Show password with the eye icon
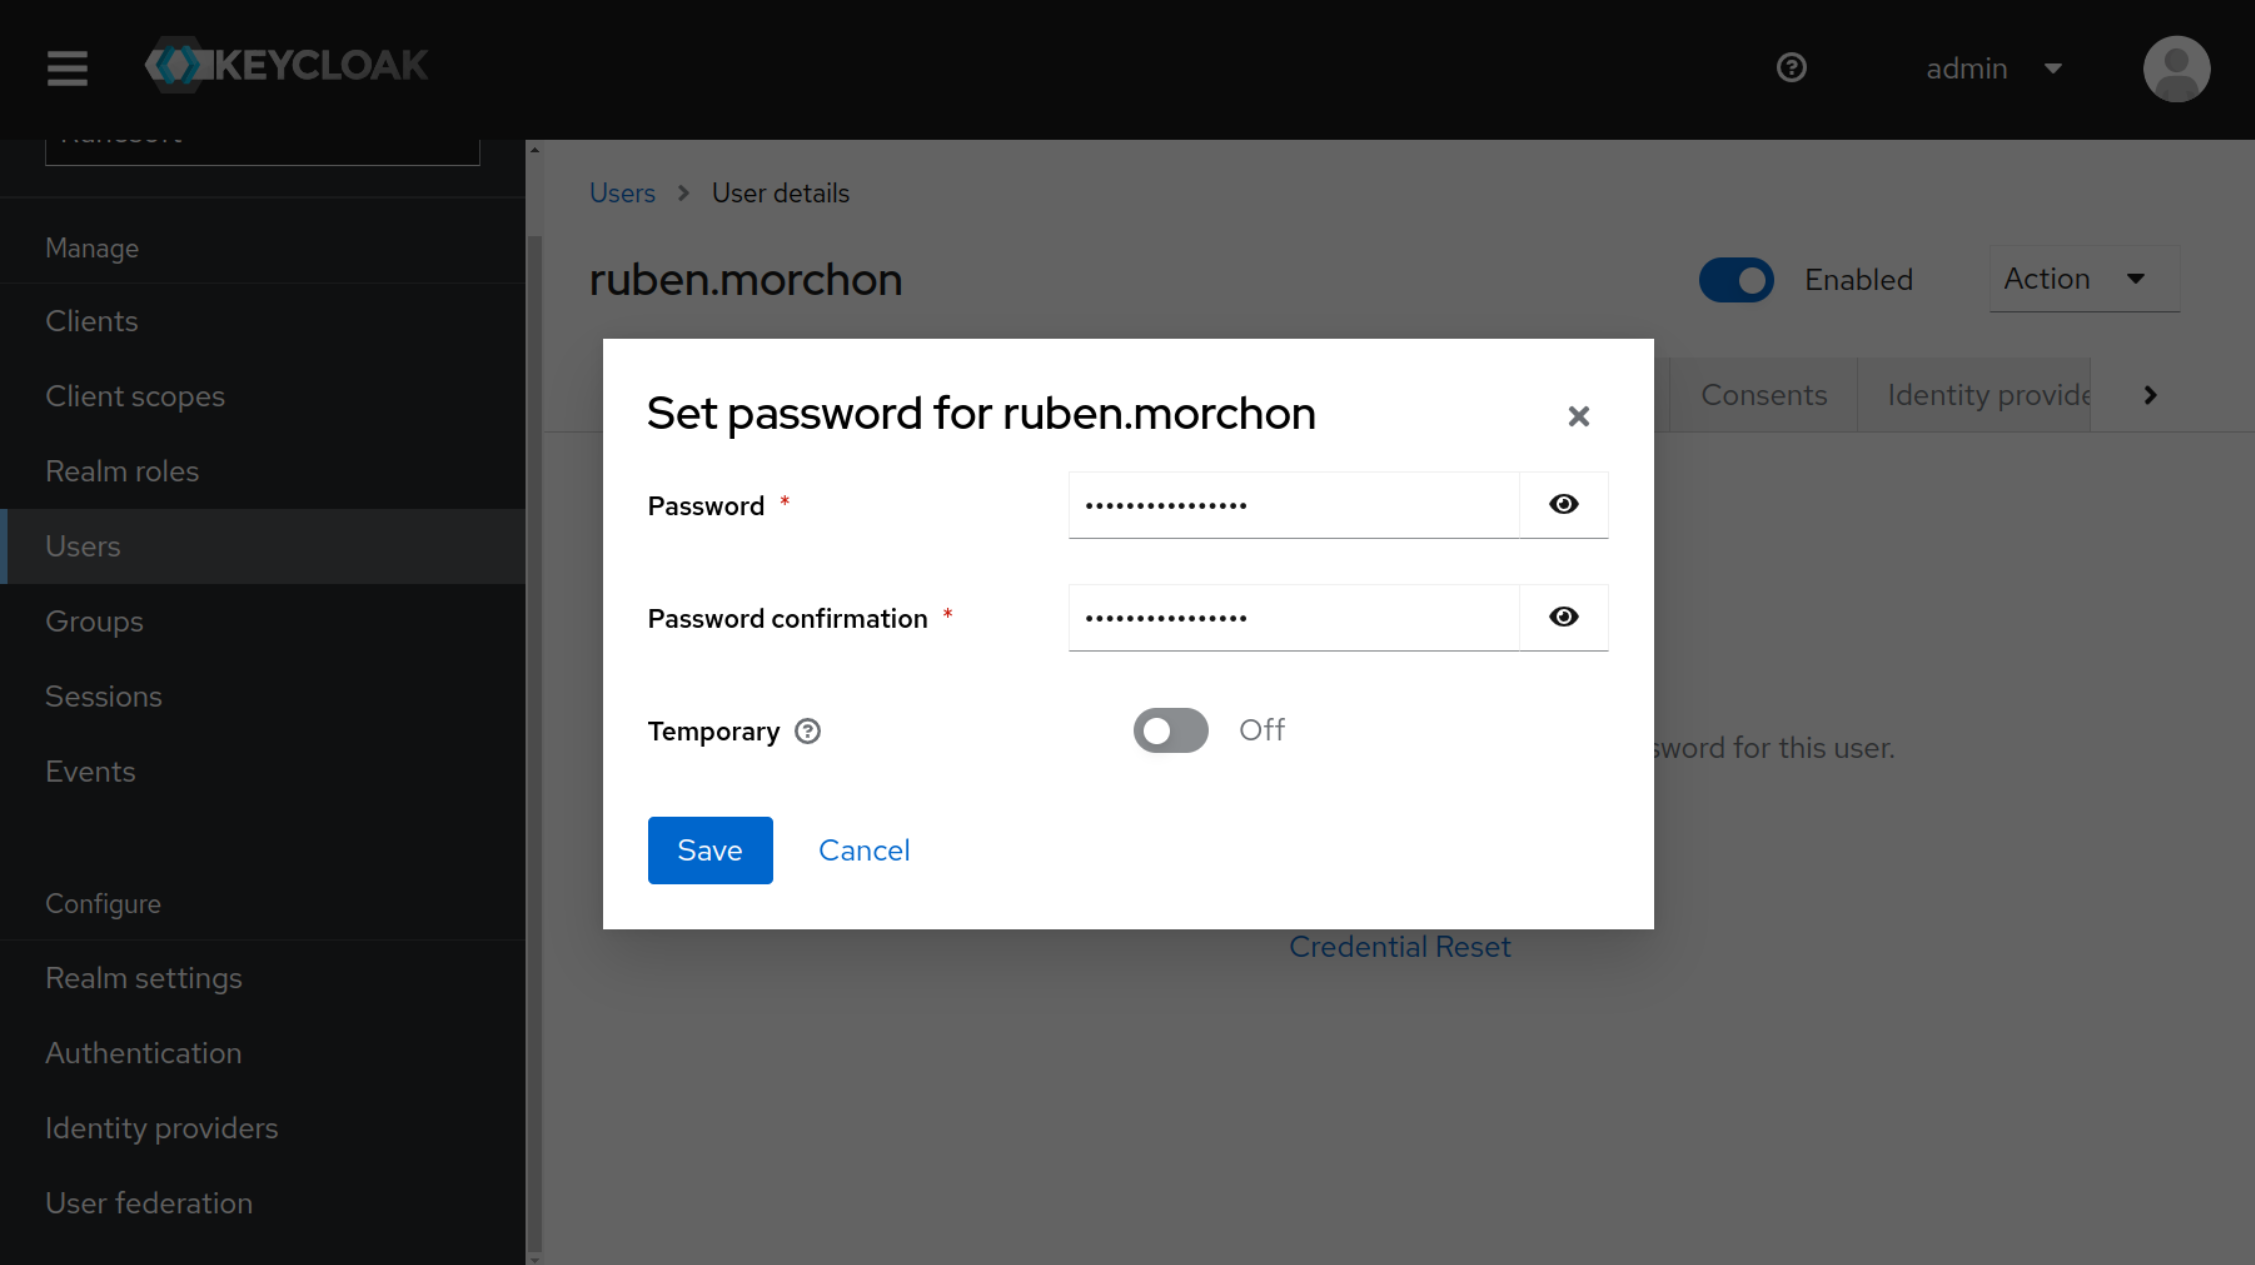Image resolution: width=2255 pixels, height=1265 pixels. (1563, 505)
